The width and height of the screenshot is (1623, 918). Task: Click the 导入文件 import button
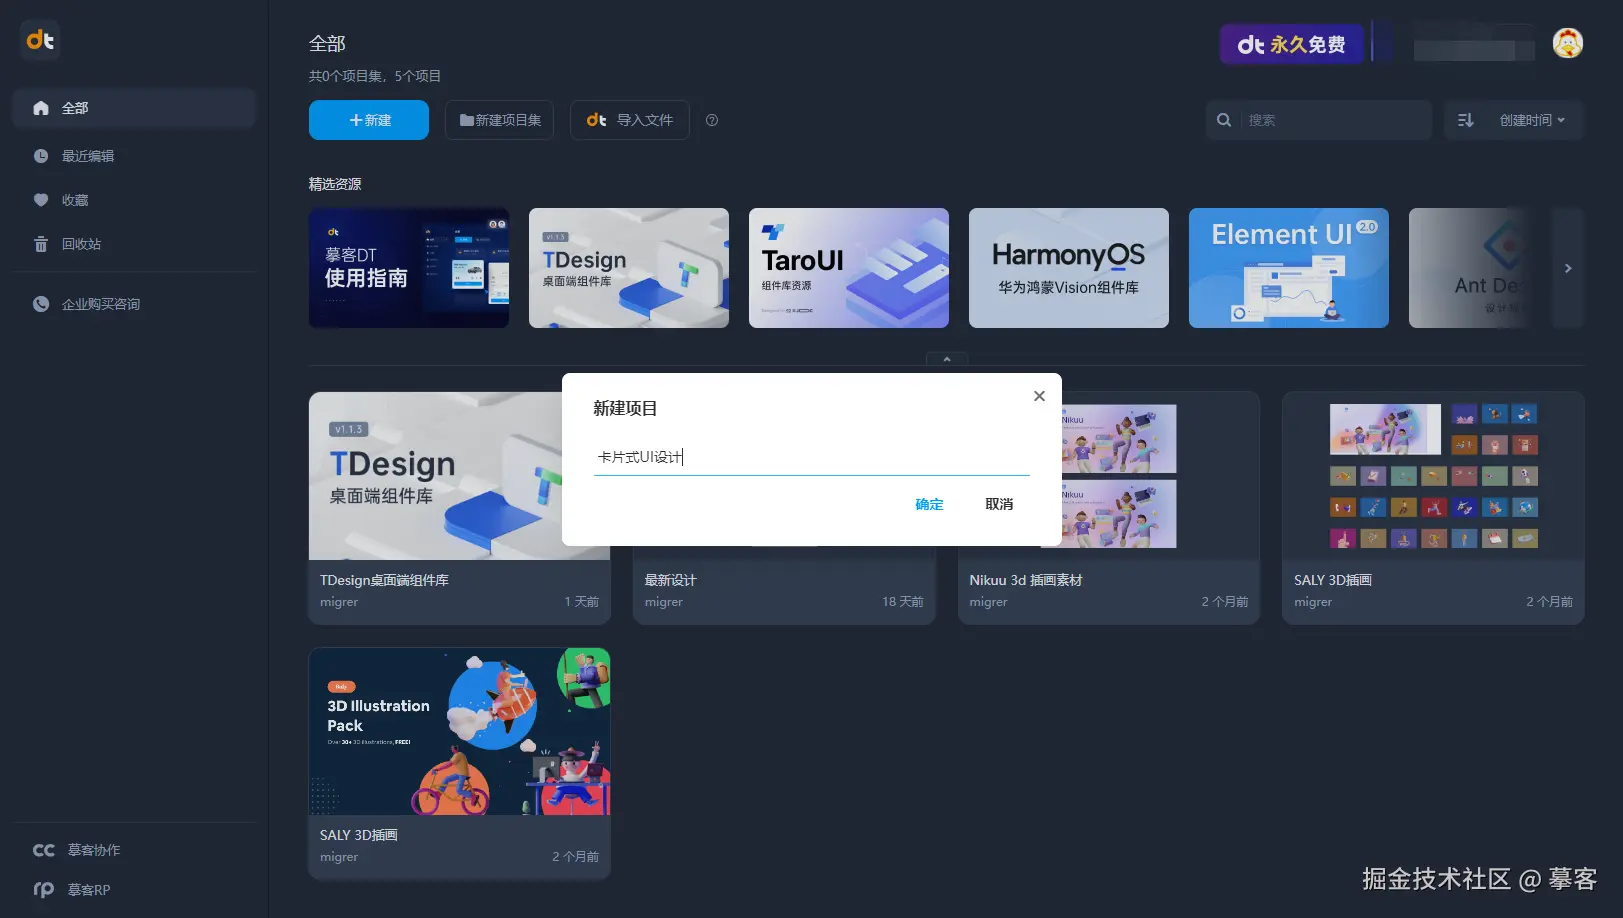[x=630, y=120]
